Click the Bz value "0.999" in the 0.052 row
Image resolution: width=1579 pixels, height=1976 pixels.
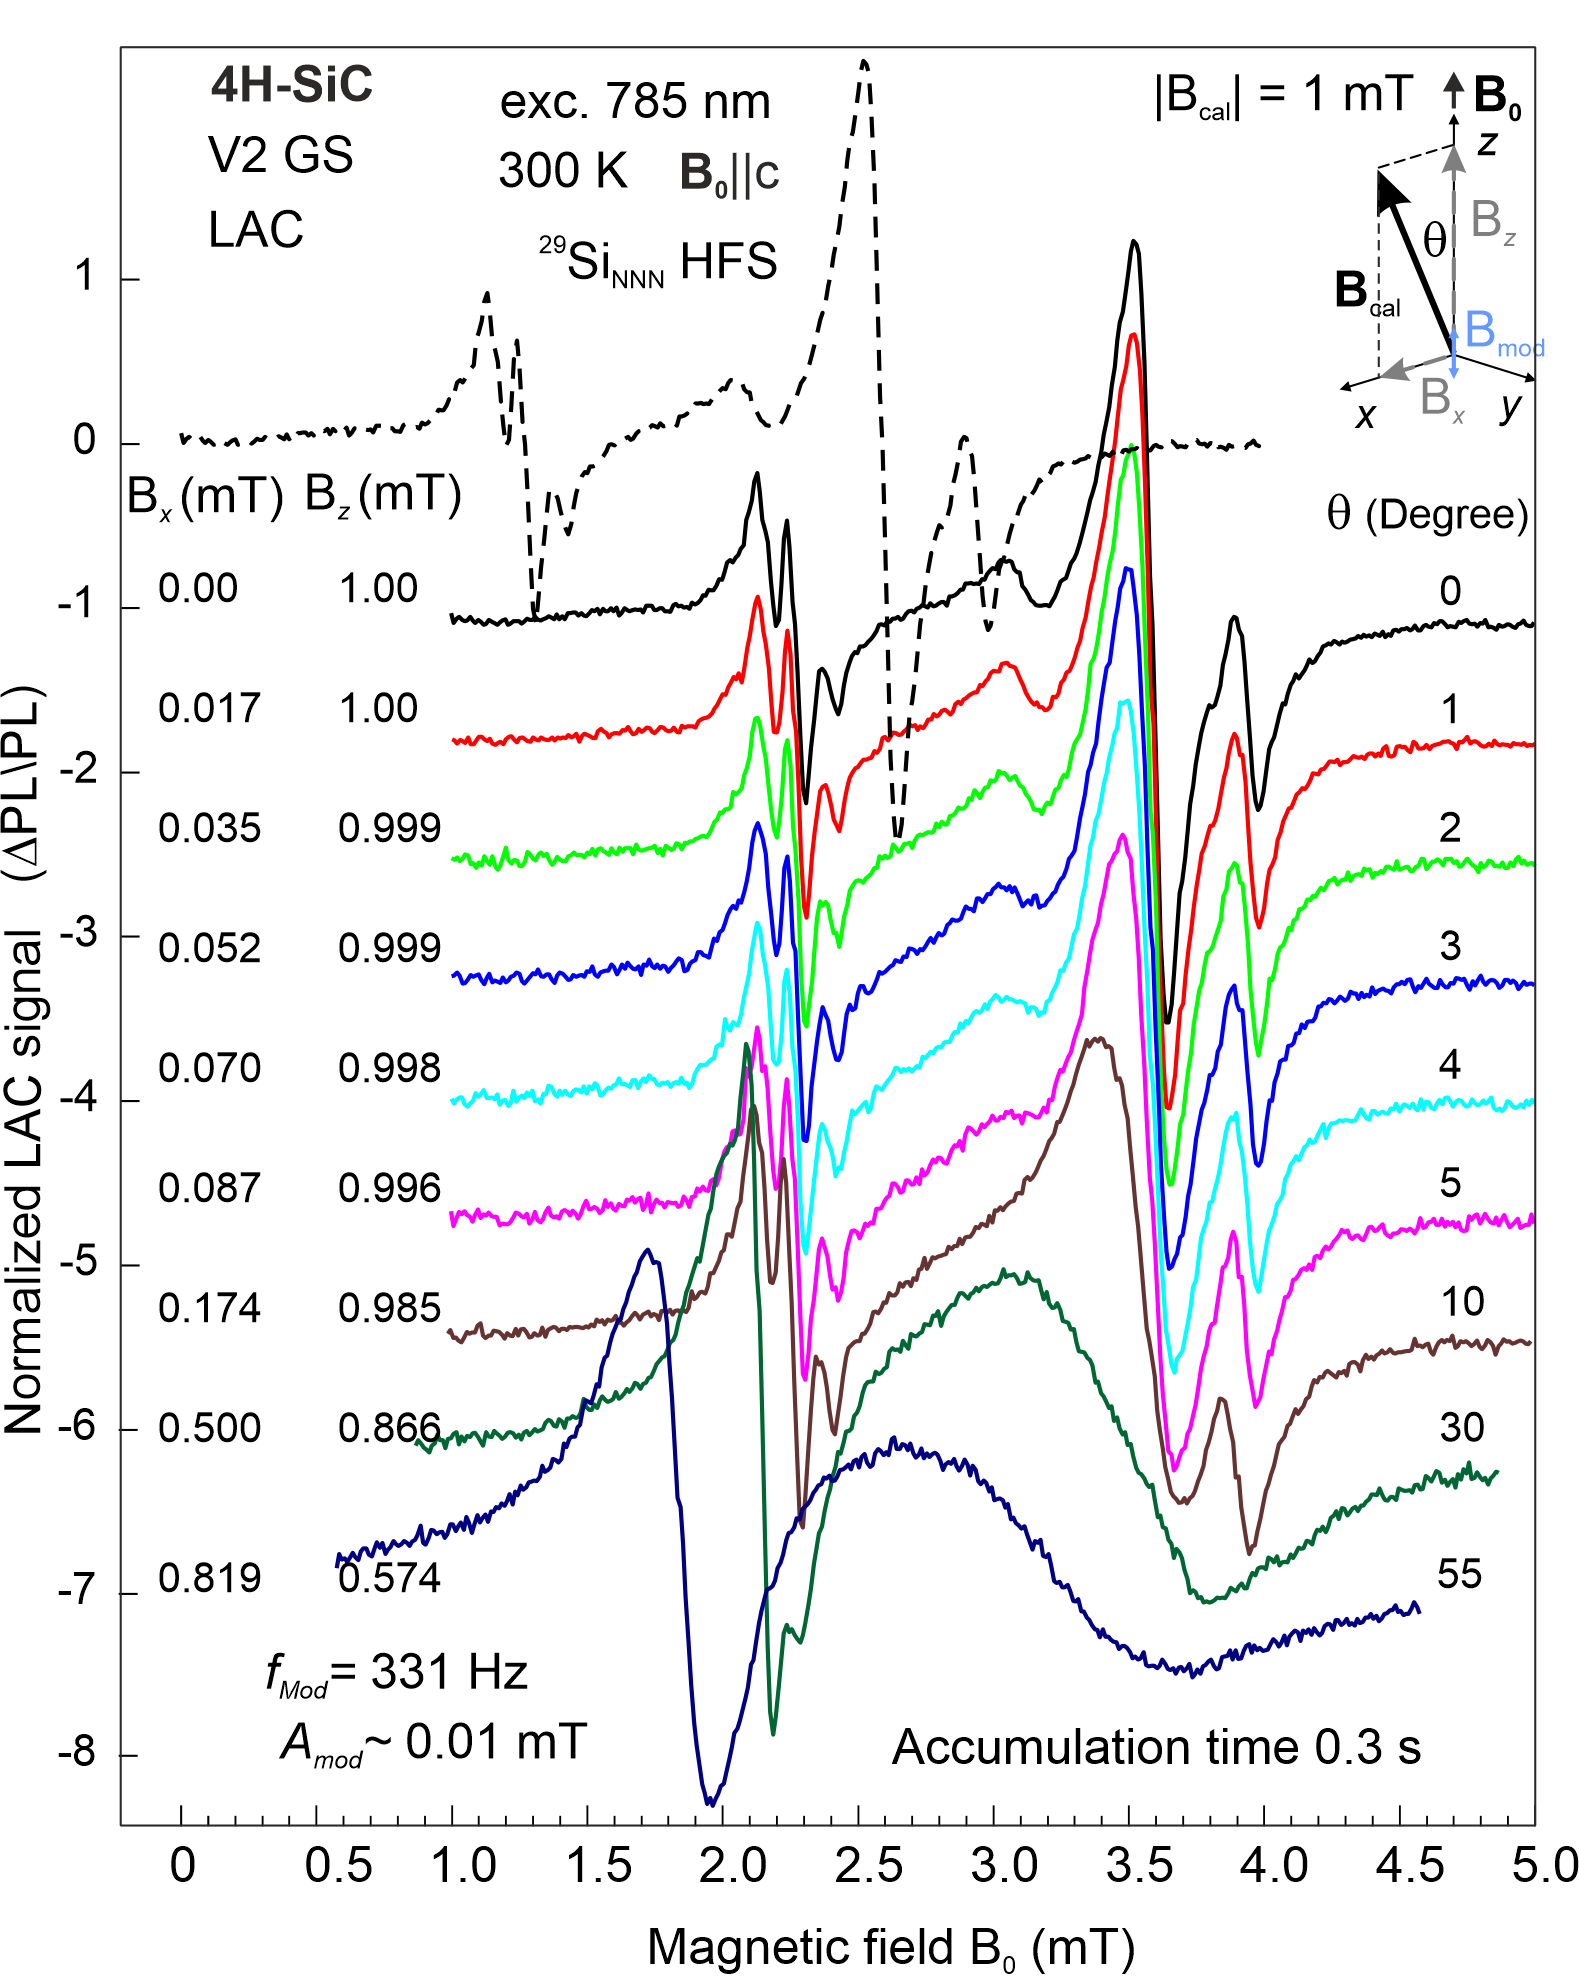[x=389, y=949]
